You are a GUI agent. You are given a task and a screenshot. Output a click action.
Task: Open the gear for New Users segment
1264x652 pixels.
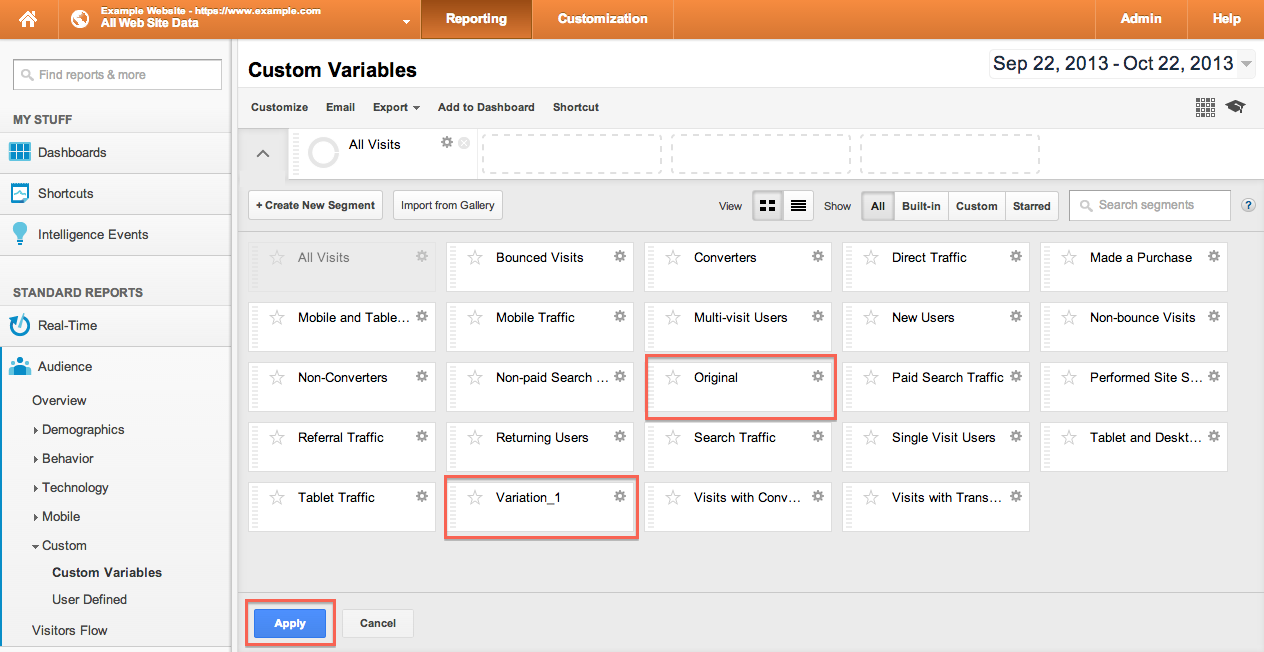1016,317
